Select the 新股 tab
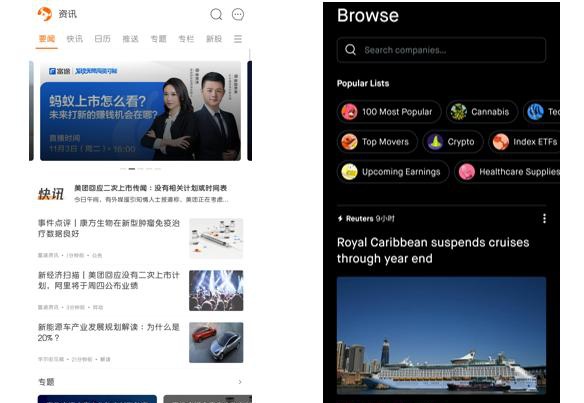The image size is (584, 403). pos(214,39)
